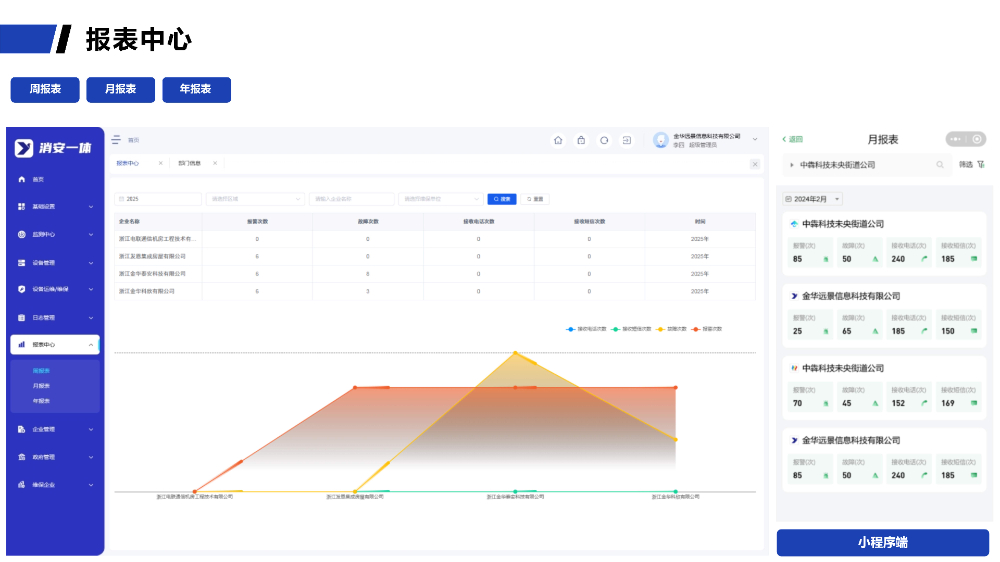
Task: Click the home icon in top toolbar
Action: tap(558, 140)
